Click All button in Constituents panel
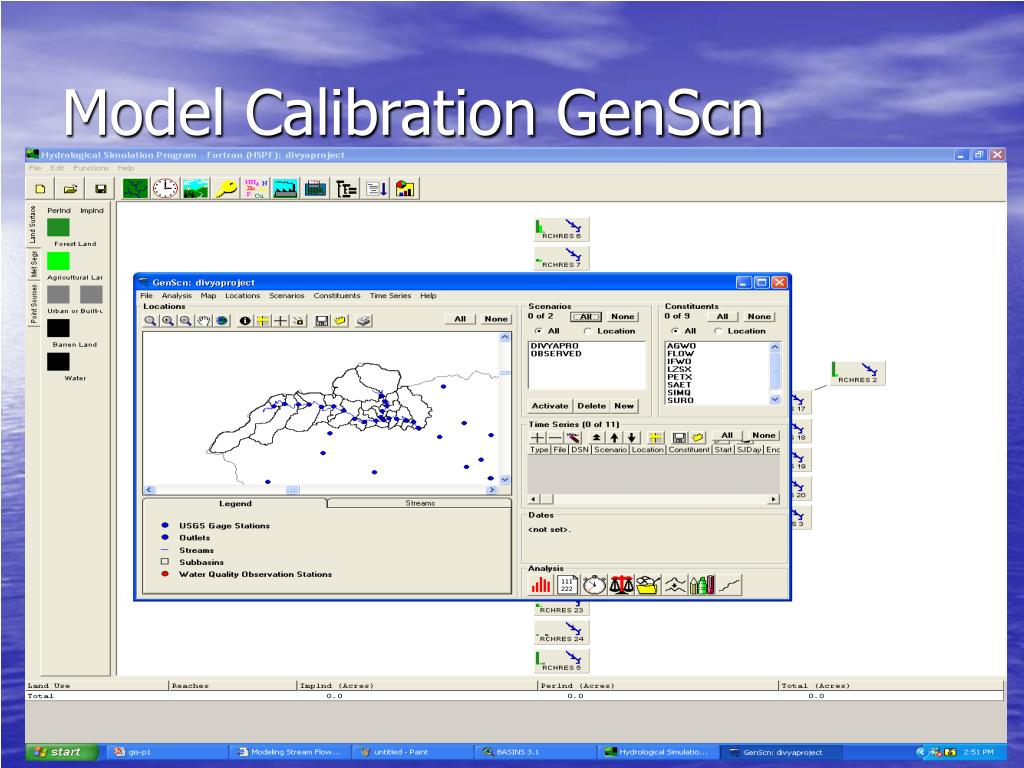This screenshot has height=768, width=1024. [722, 317]
